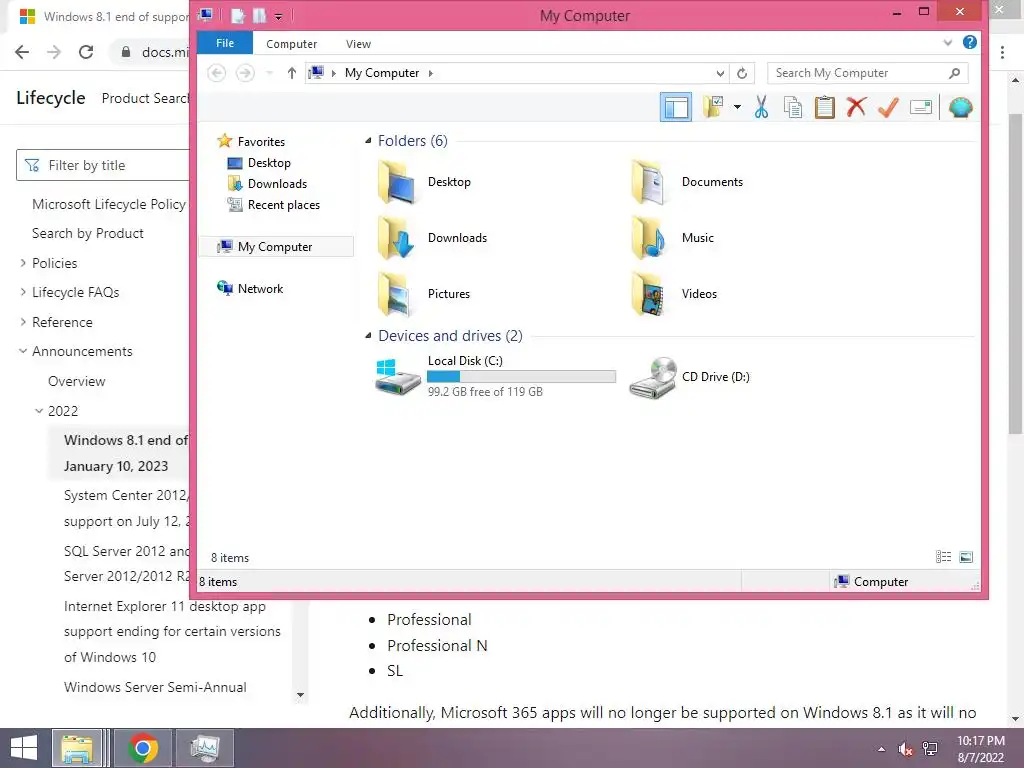Expand the ribbon with the chevron arrow
Viewport: 1024px width, 768px height.
948,43
